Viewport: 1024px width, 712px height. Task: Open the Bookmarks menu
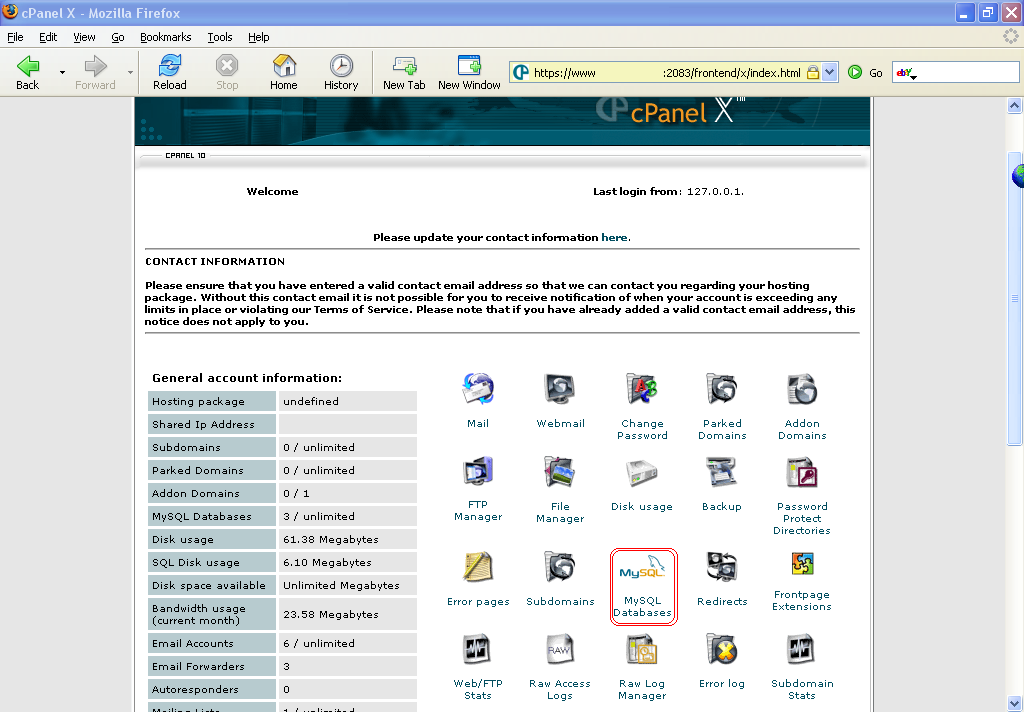(x=166, y=37)
